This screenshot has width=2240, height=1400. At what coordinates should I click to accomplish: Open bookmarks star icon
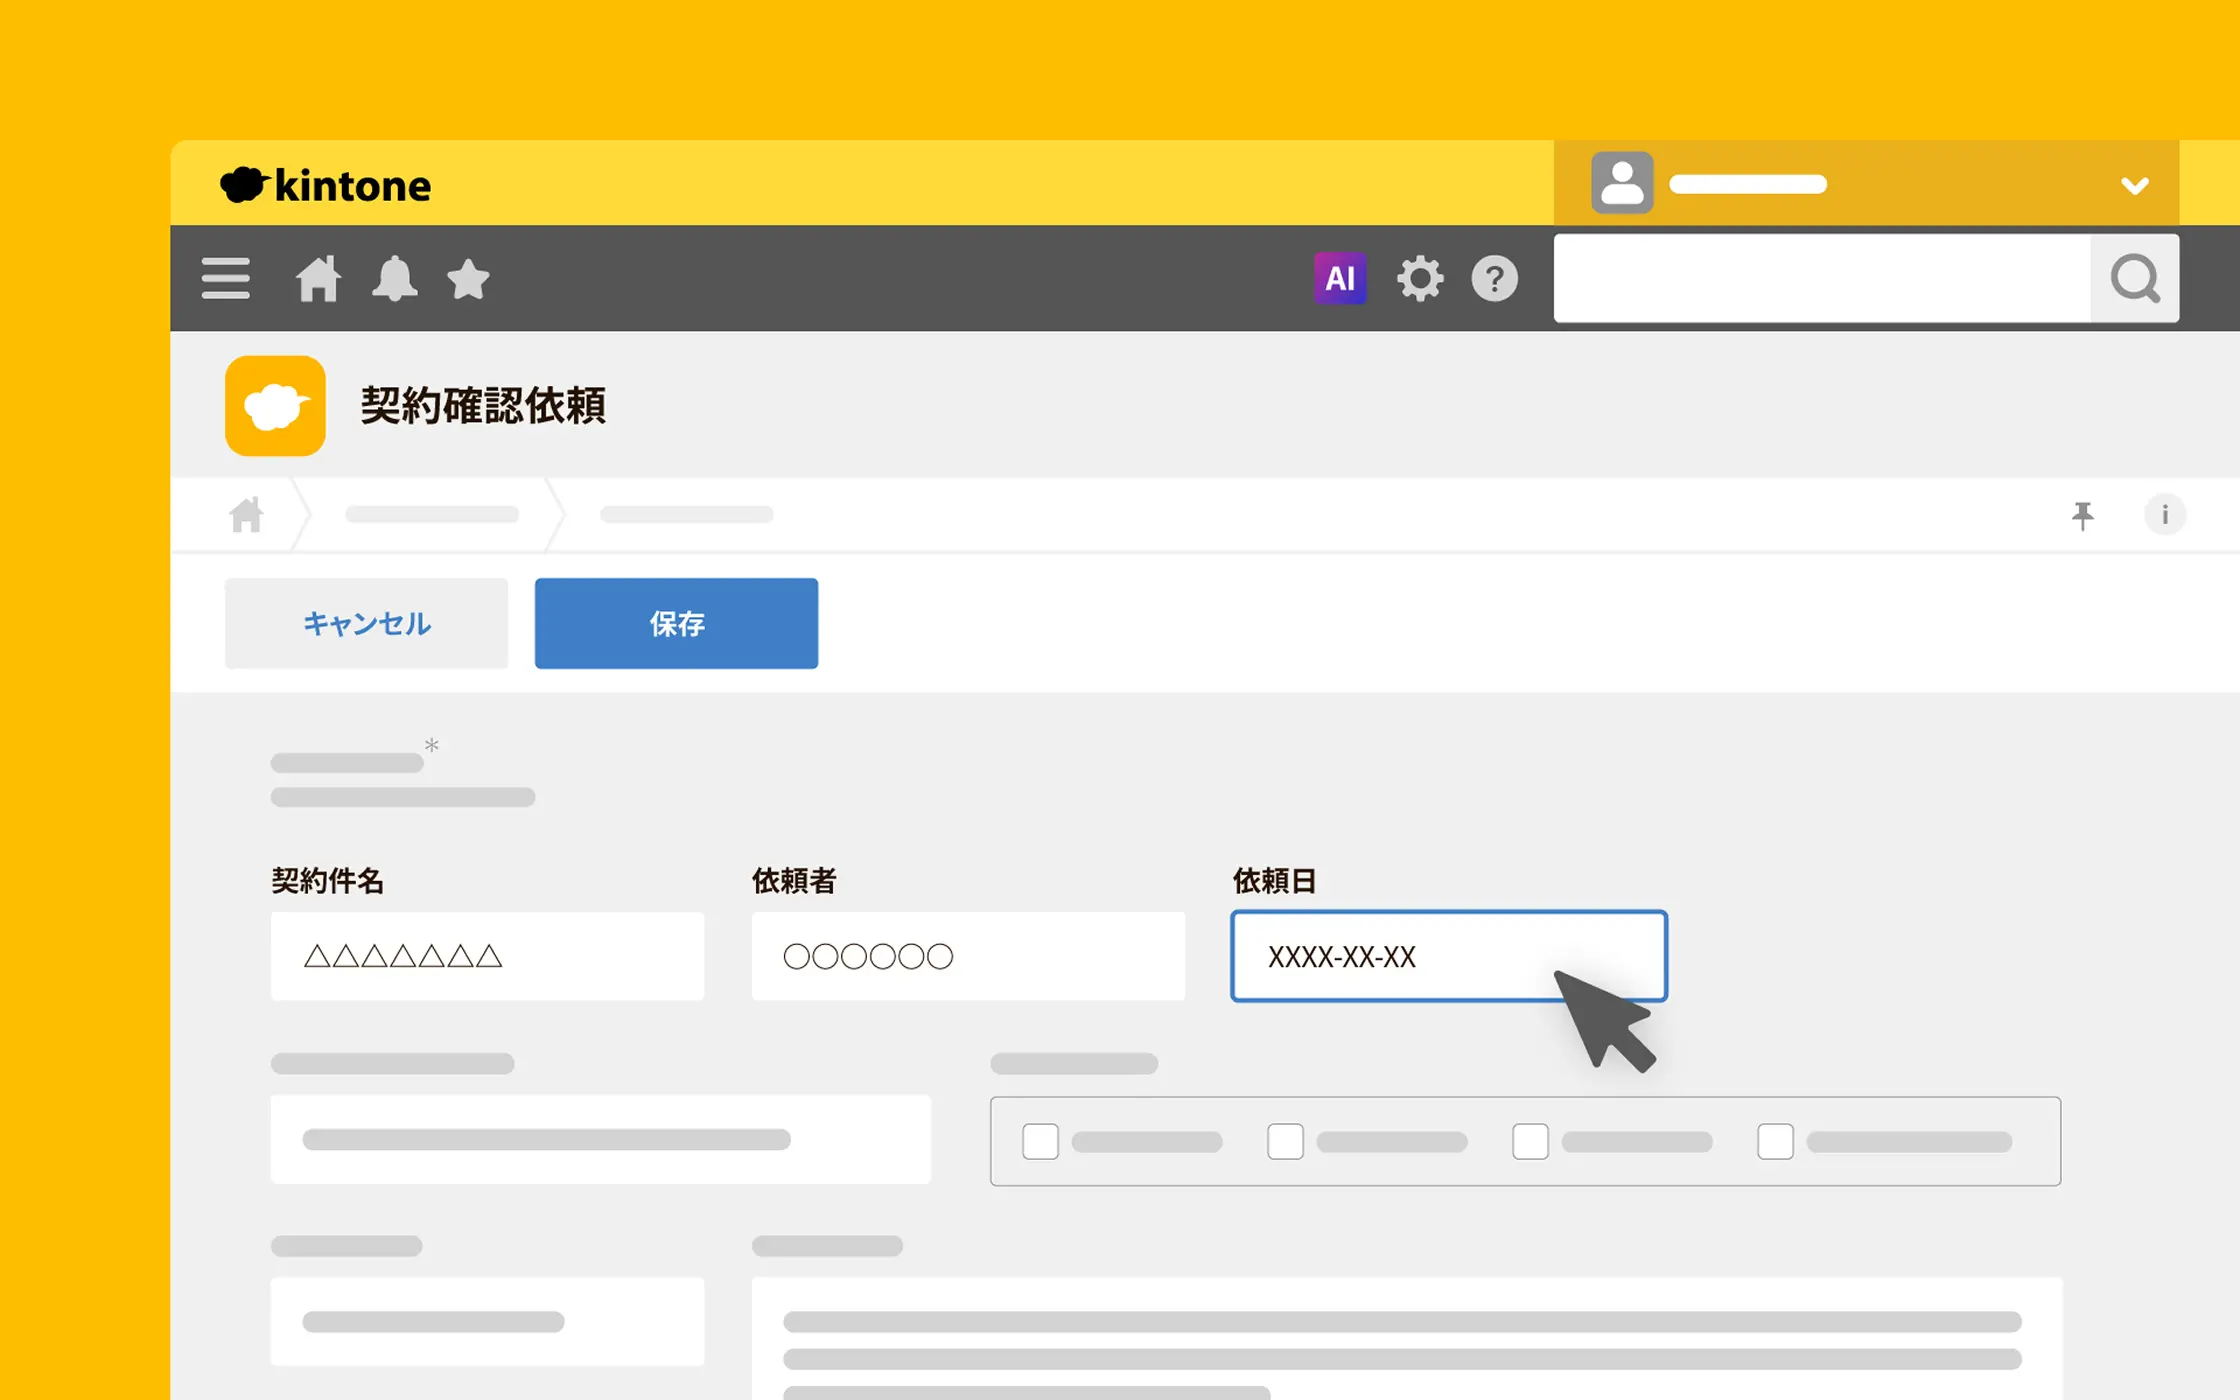click(x=468, y=279)
